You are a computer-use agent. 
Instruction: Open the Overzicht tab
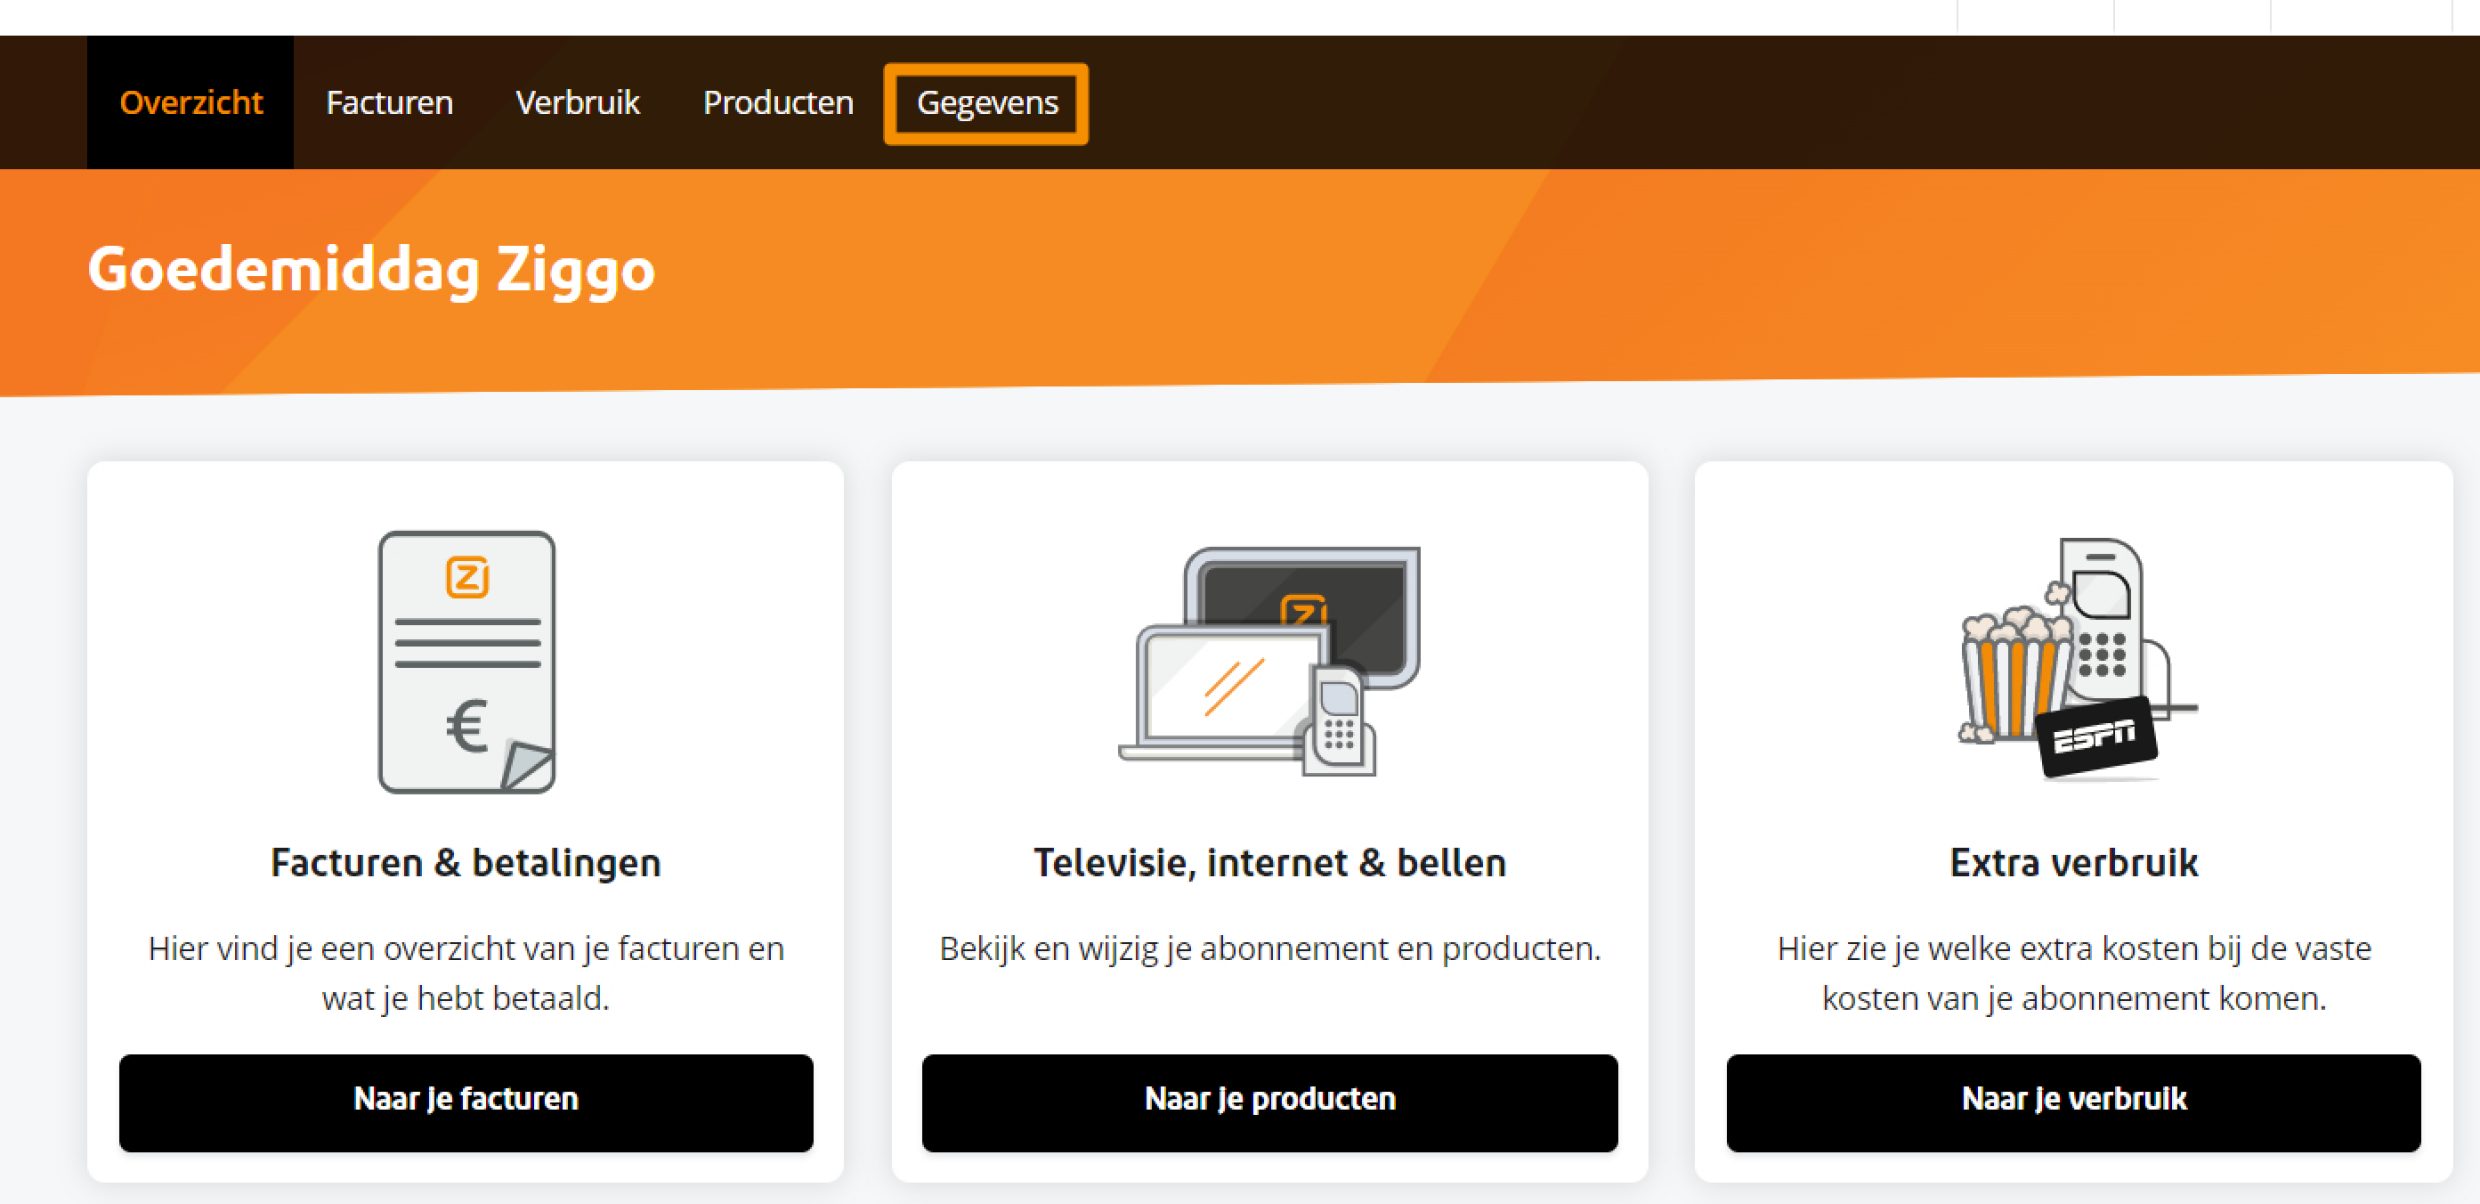pos(191,101)
